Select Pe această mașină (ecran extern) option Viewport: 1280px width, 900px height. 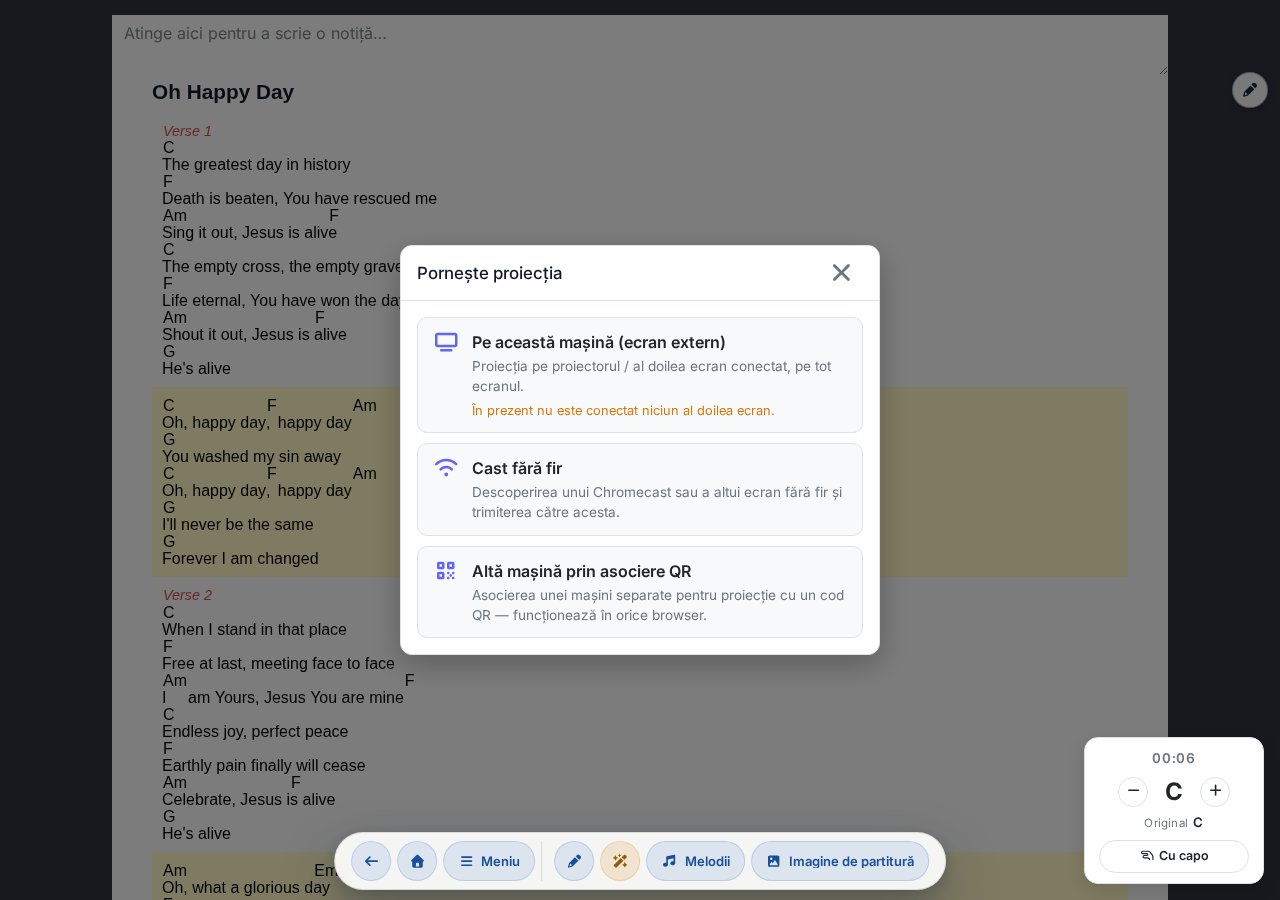[640, 375]
